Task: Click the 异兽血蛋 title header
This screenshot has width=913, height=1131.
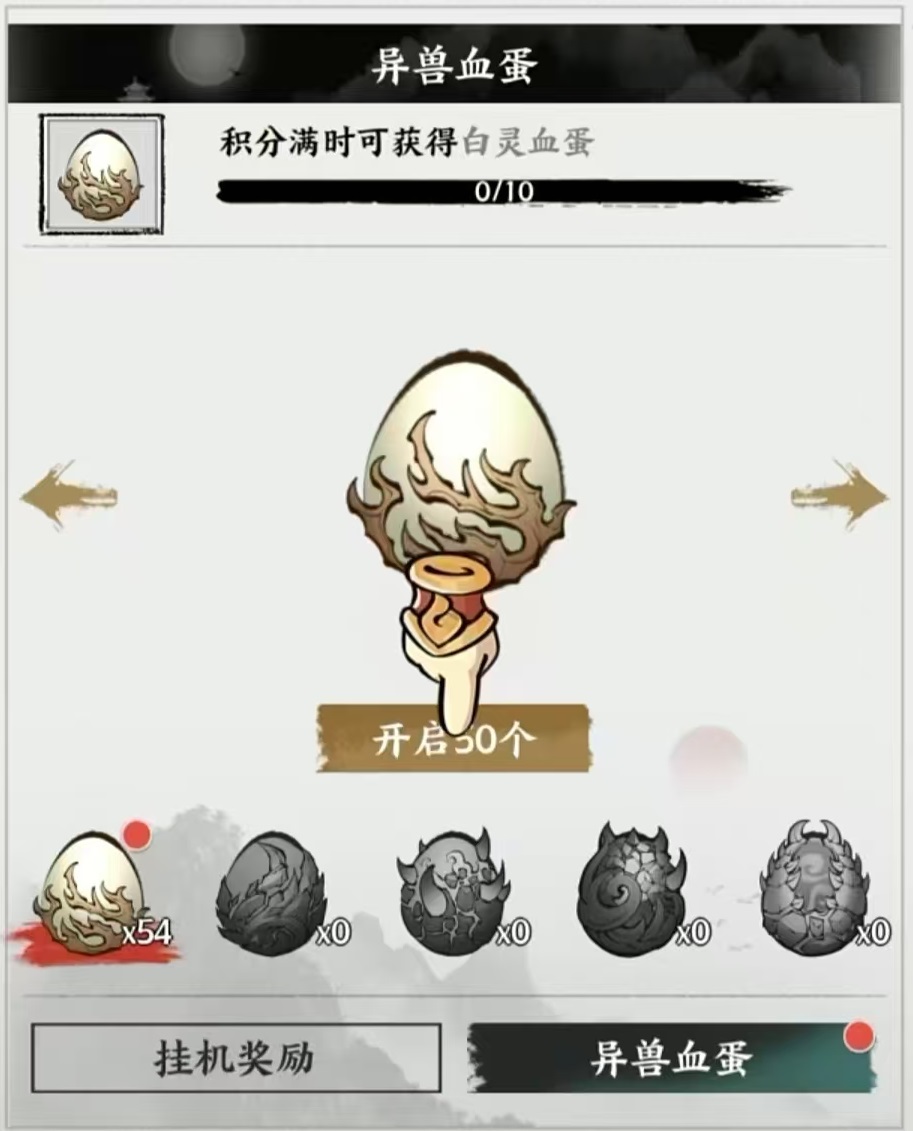Action: [x=454, y=66]
